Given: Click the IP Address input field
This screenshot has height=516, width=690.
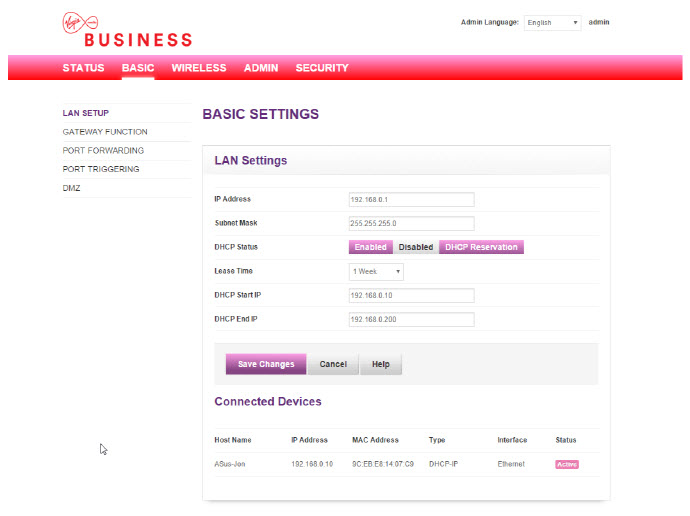Looking at the screenshot, I should [411, 199].
